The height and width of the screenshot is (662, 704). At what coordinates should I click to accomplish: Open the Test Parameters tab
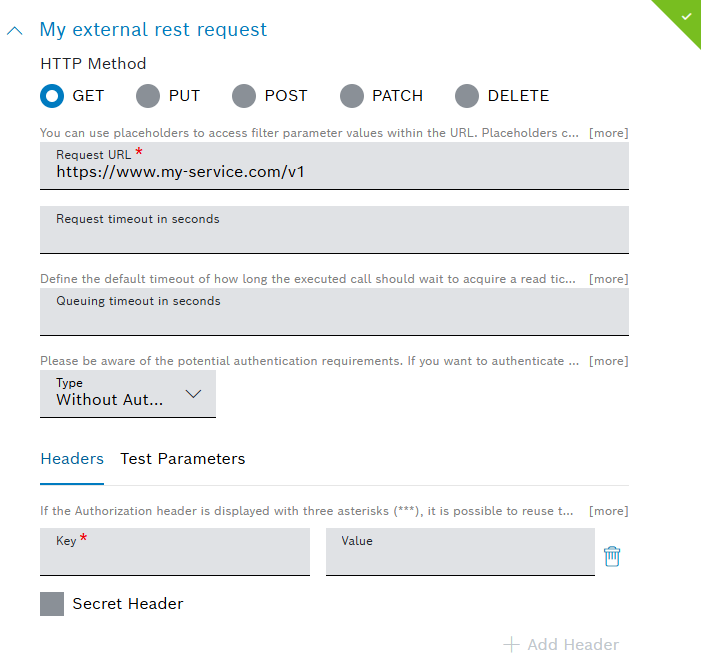(183, 459)
